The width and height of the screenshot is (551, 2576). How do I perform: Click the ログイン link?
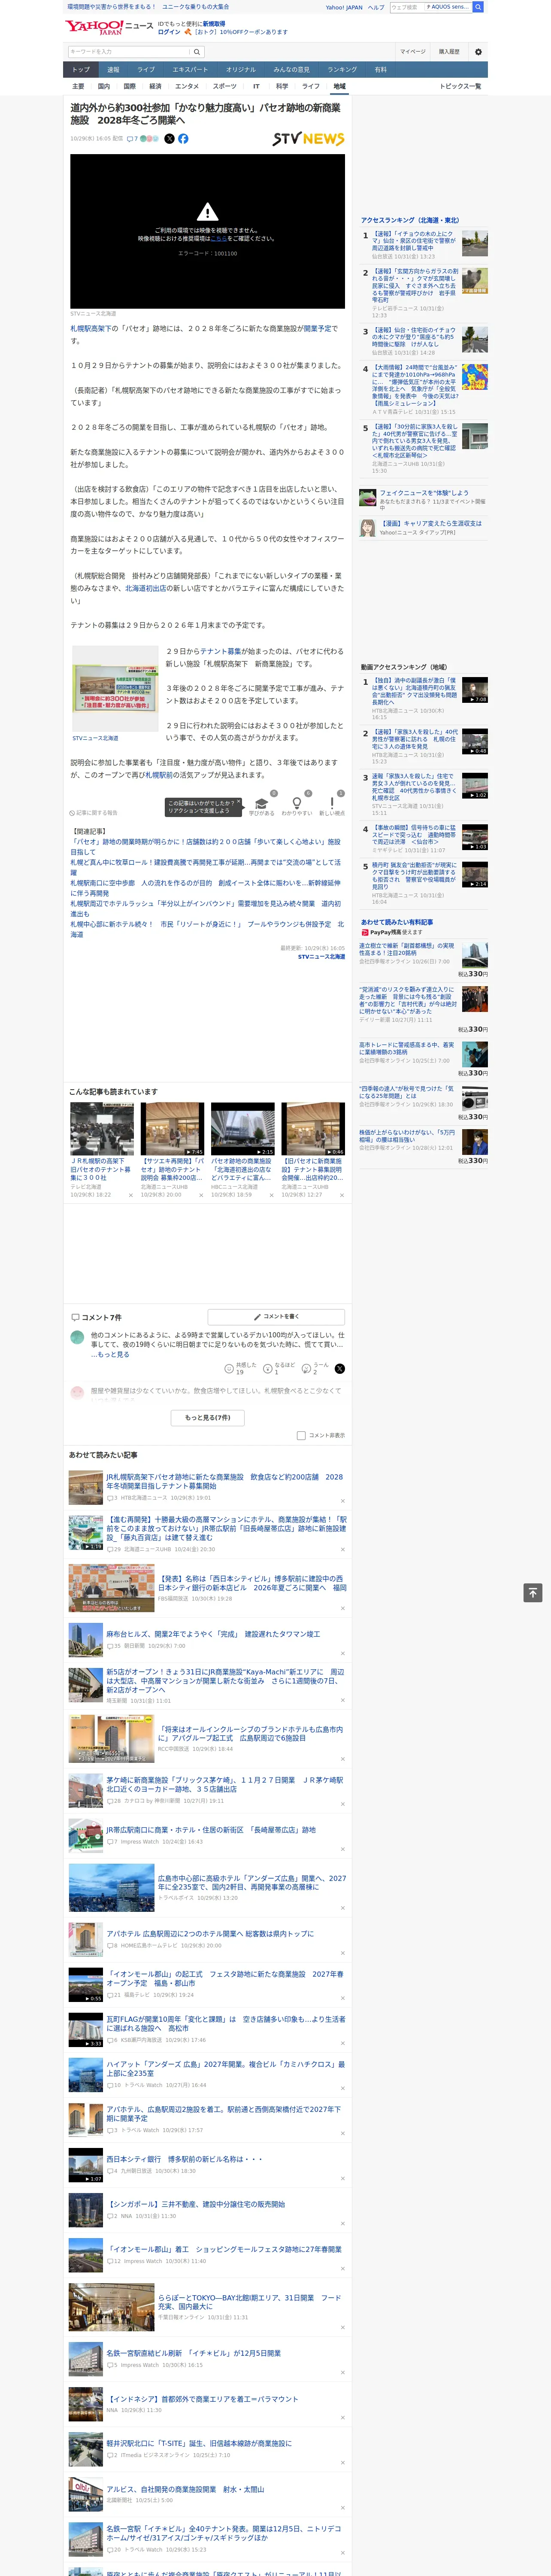click(x=169, y=32)
